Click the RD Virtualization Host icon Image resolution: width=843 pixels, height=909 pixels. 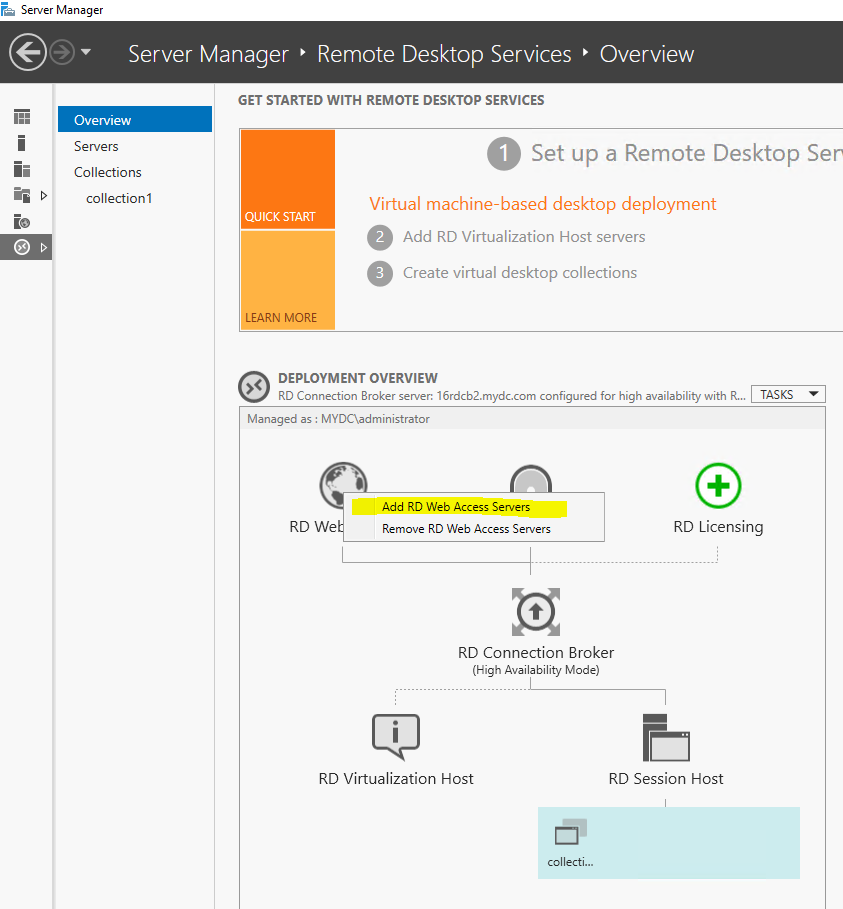click(x=395, y=736)
